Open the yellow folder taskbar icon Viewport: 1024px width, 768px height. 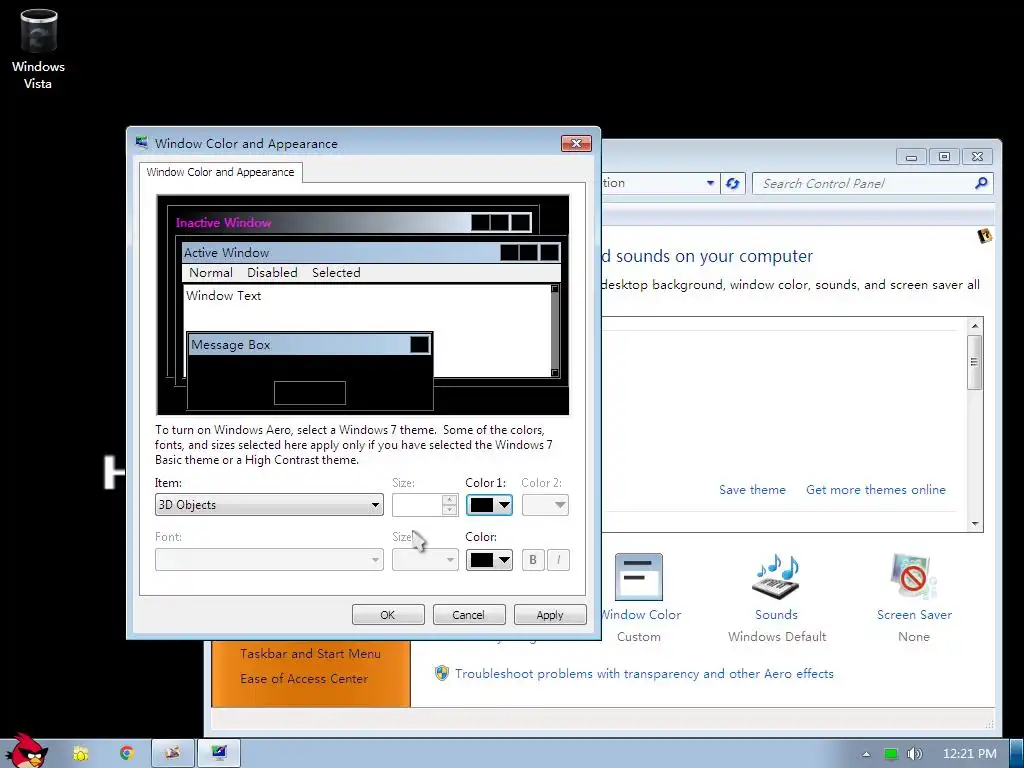point(80,753)
